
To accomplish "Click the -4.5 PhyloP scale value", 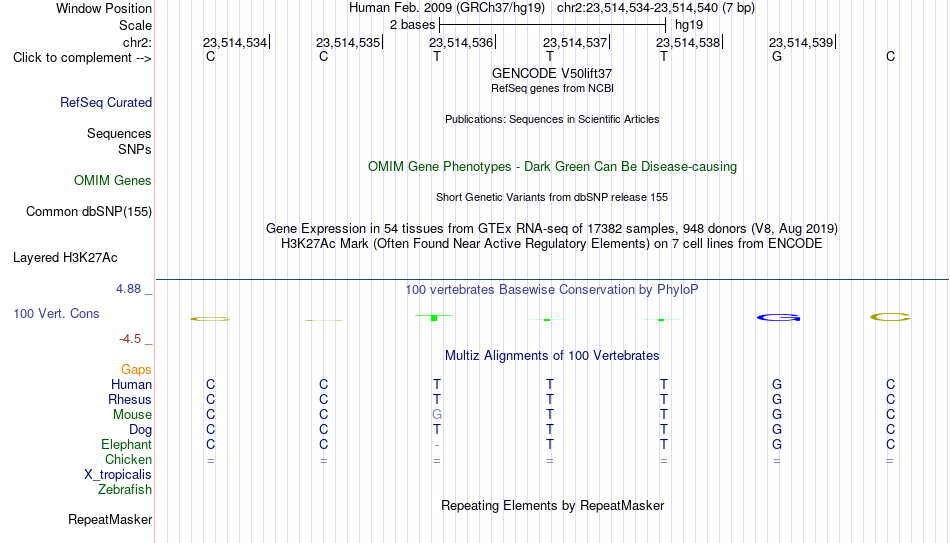I will point(130,339).
